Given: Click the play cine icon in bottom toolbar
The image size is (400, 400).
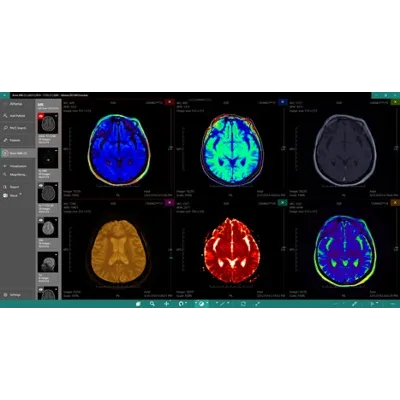Looking at the screenshot, I should point(373,304).
